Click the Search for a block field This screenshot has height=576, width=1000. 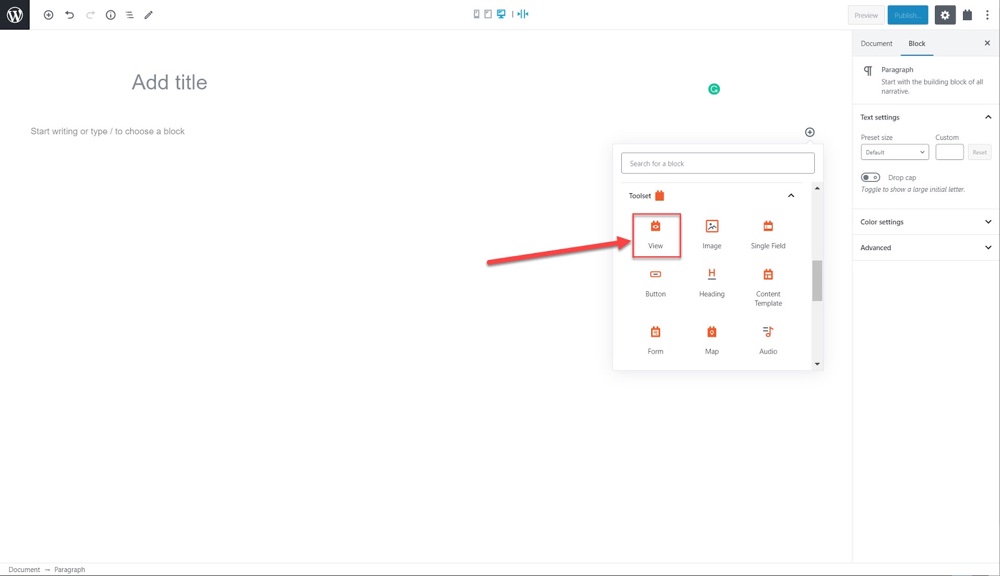[717, 163]
